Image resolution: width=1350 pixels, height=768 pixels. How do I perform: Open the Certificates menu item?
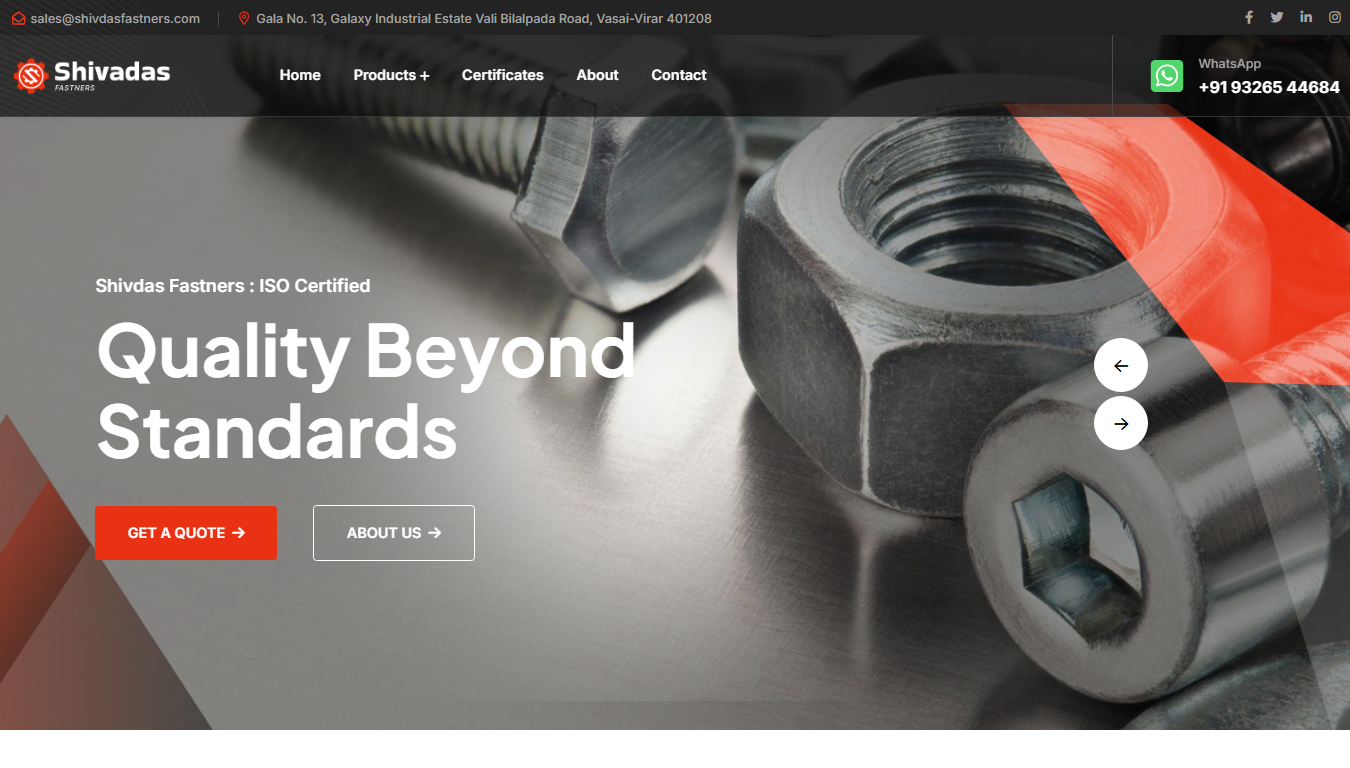point(503,75)
